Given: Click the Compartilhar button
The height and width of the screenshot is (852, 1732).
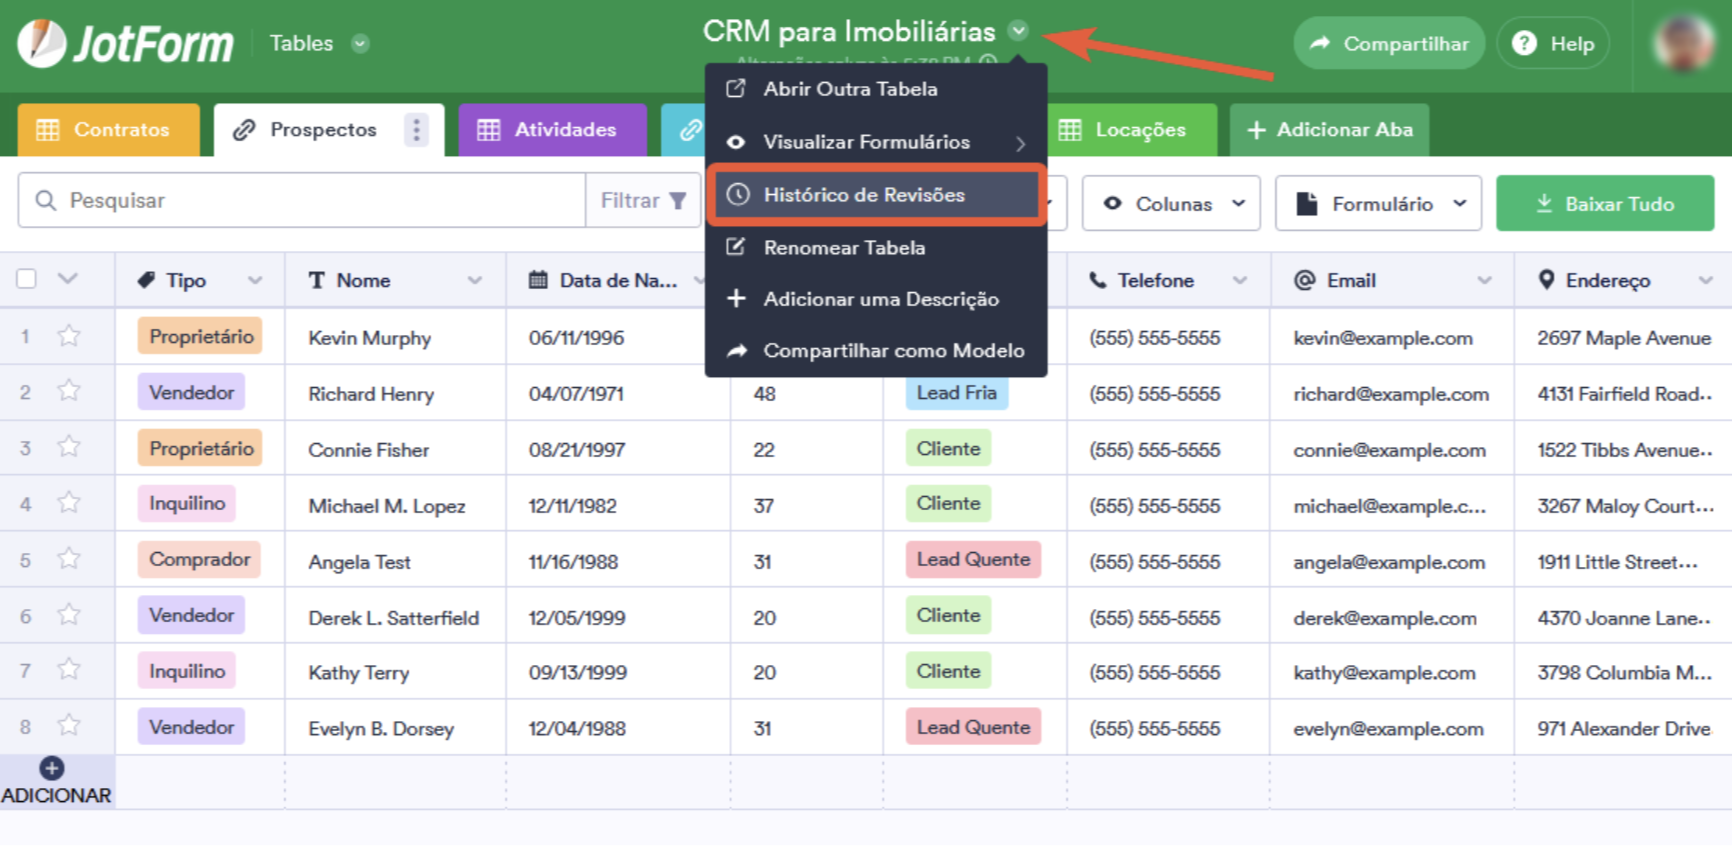Looking at the screenshot, I should (x=1389, y=43).
